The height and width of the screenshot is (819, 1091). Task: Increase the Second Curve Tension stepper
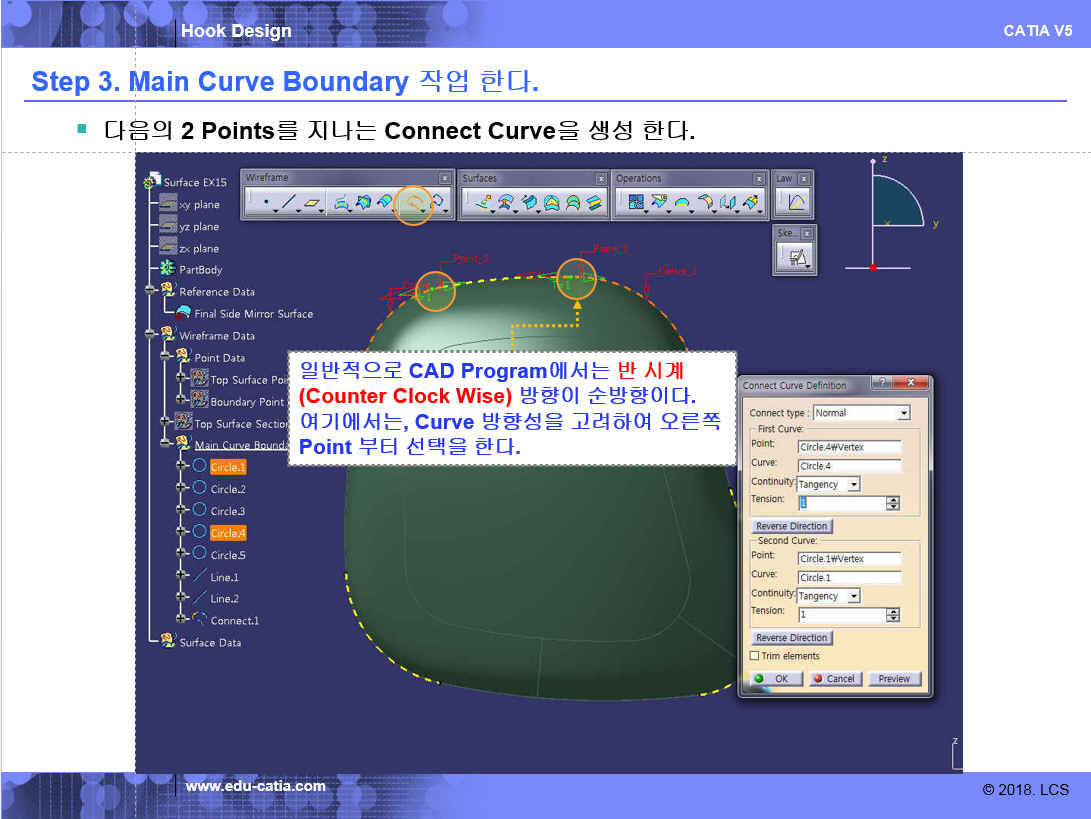(x=893, y=611)
